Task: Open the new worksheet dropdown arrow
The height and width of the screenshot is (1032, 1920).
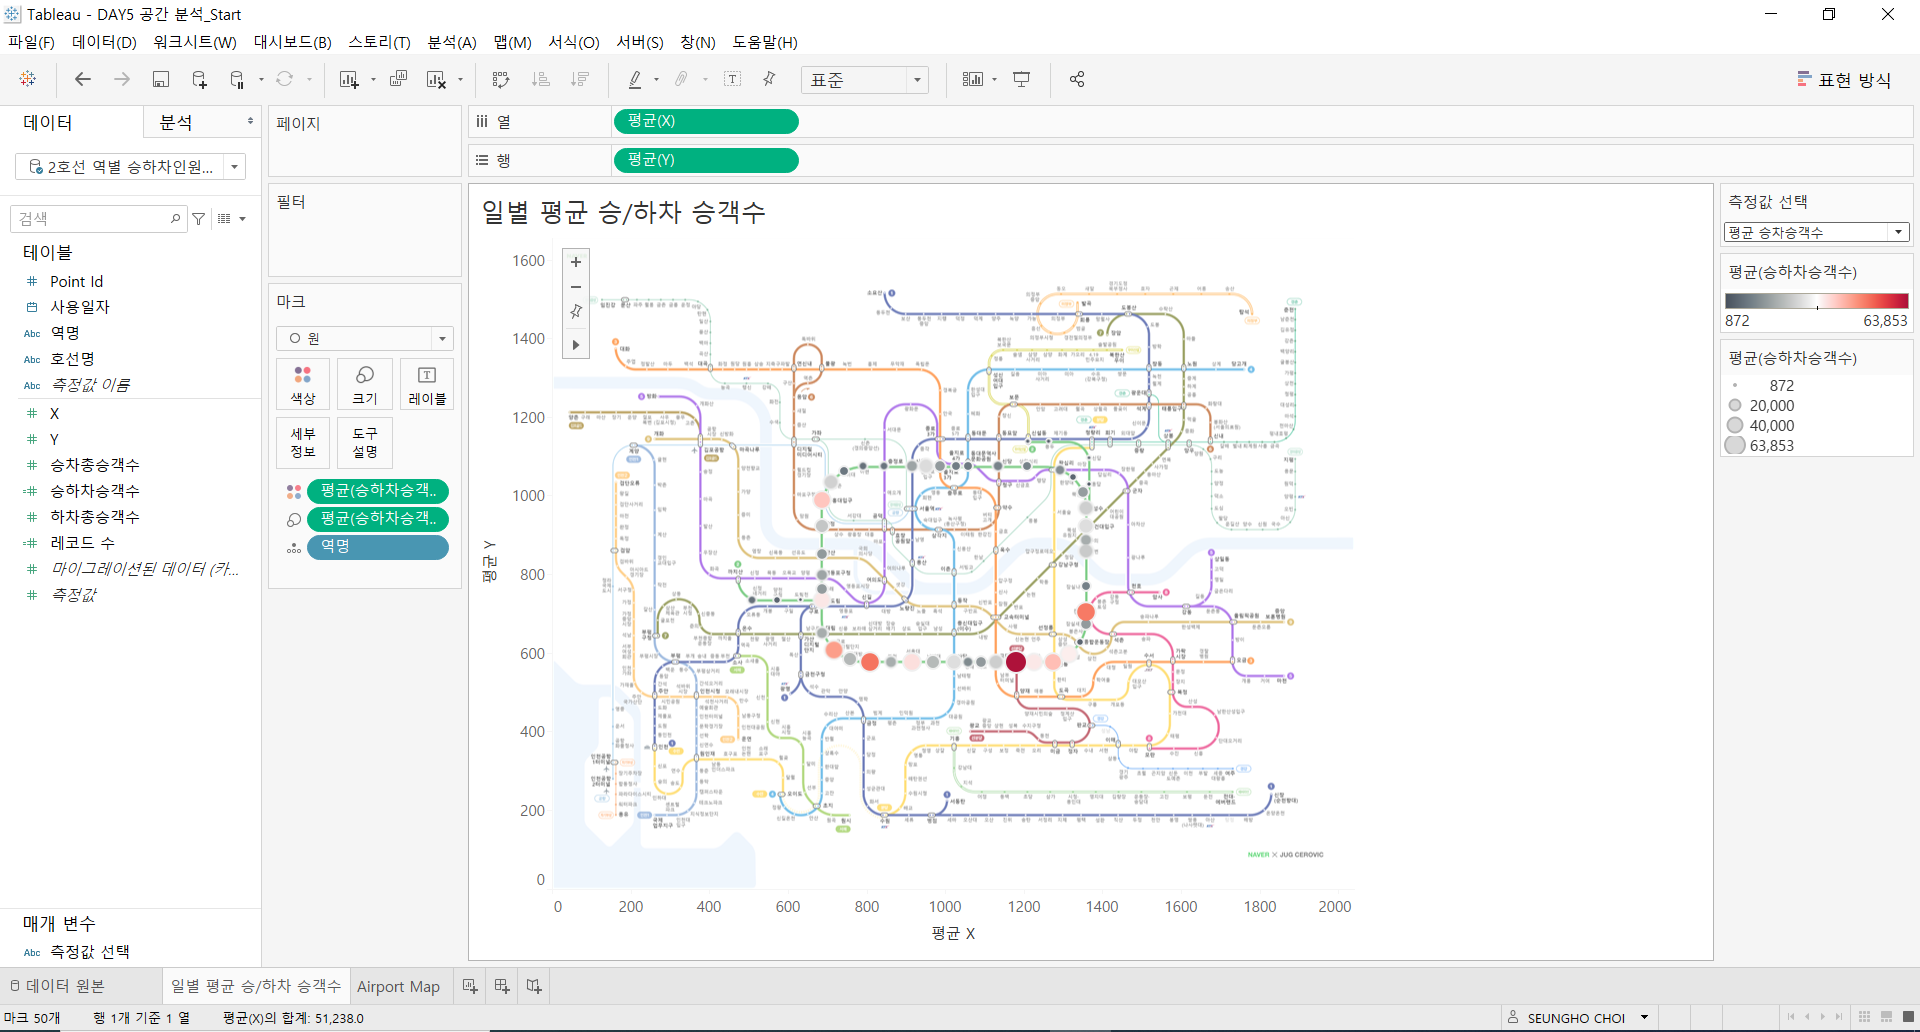Action: click(x=373, y=79)
